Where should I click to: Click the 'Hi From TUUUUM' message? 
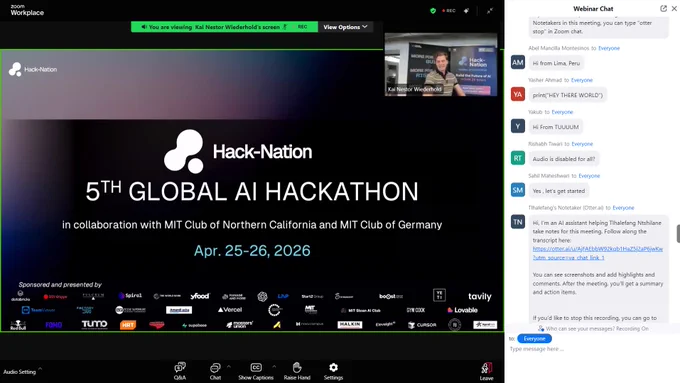click(556, 127)
